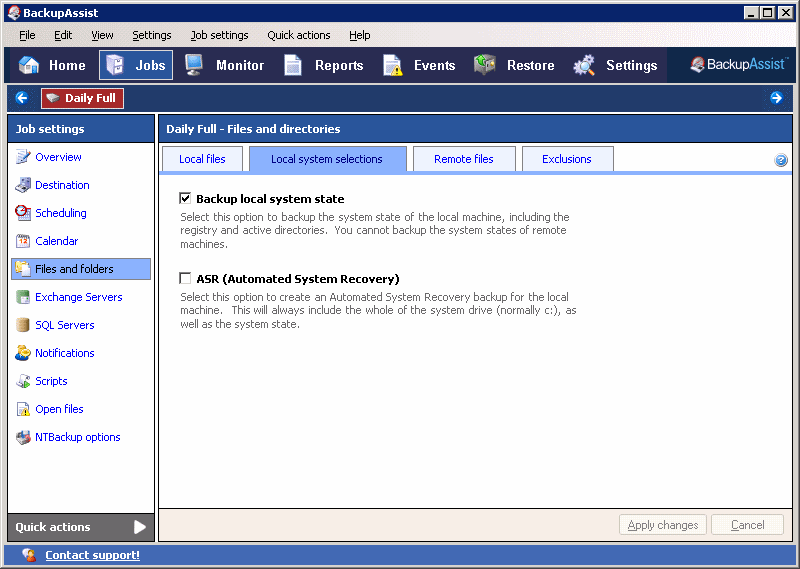Click the Files and folders icon
This screenshot has height=569, width=800.
tap(23, 268)
